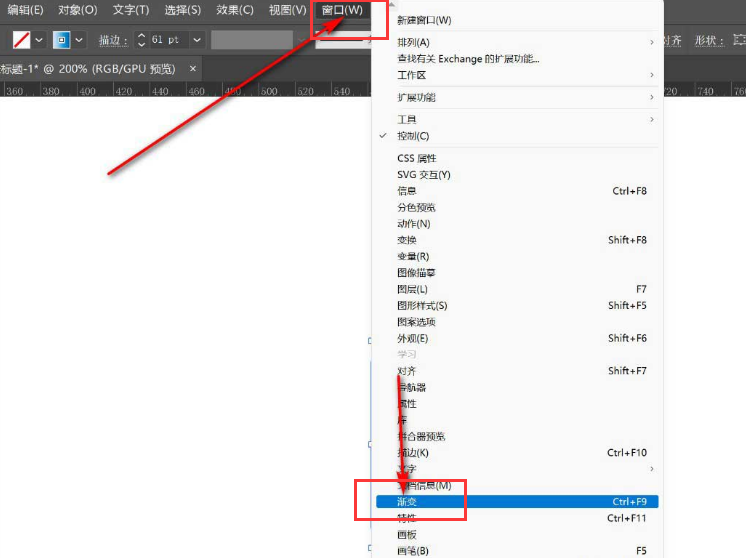Open the SVG 交互(Y) panel
The height and width of the screenshot is (558, 746).
pyautogui.click(x=517, y=175)
